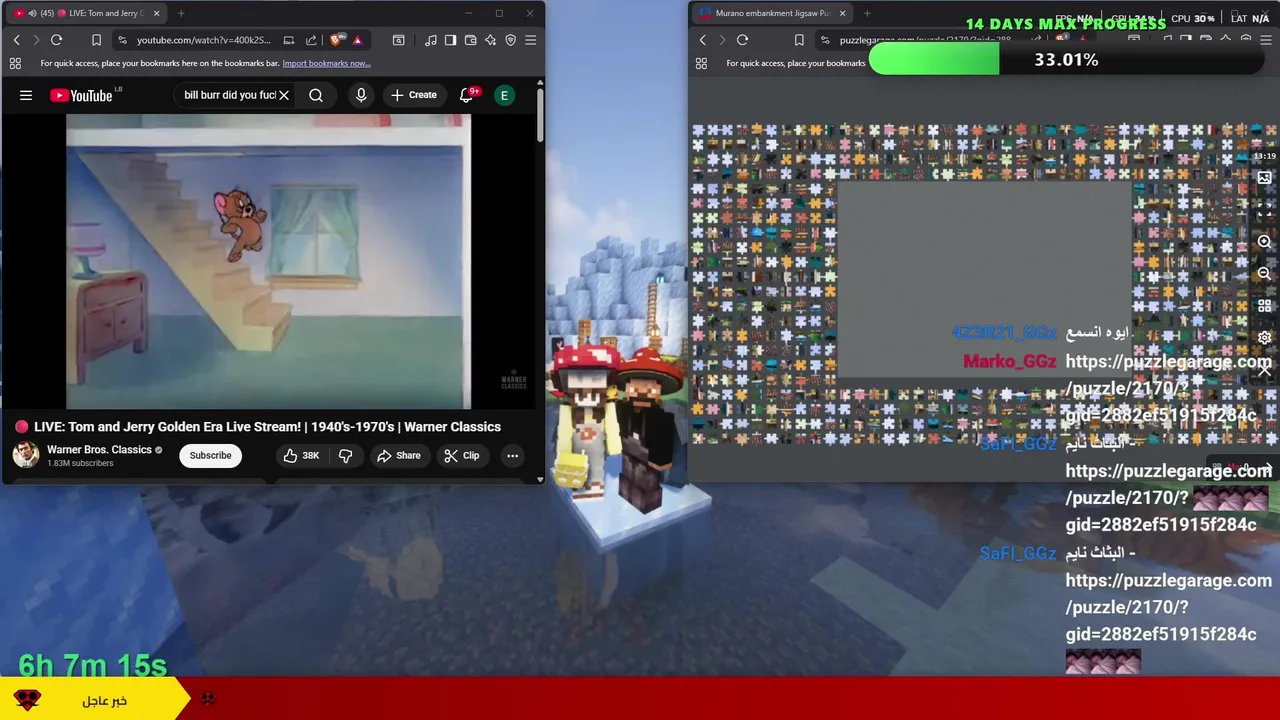Click the YouTube address bar URL
Image resolution: width=1280 pixels, height=720 pixels.
(x=203, y=40)
